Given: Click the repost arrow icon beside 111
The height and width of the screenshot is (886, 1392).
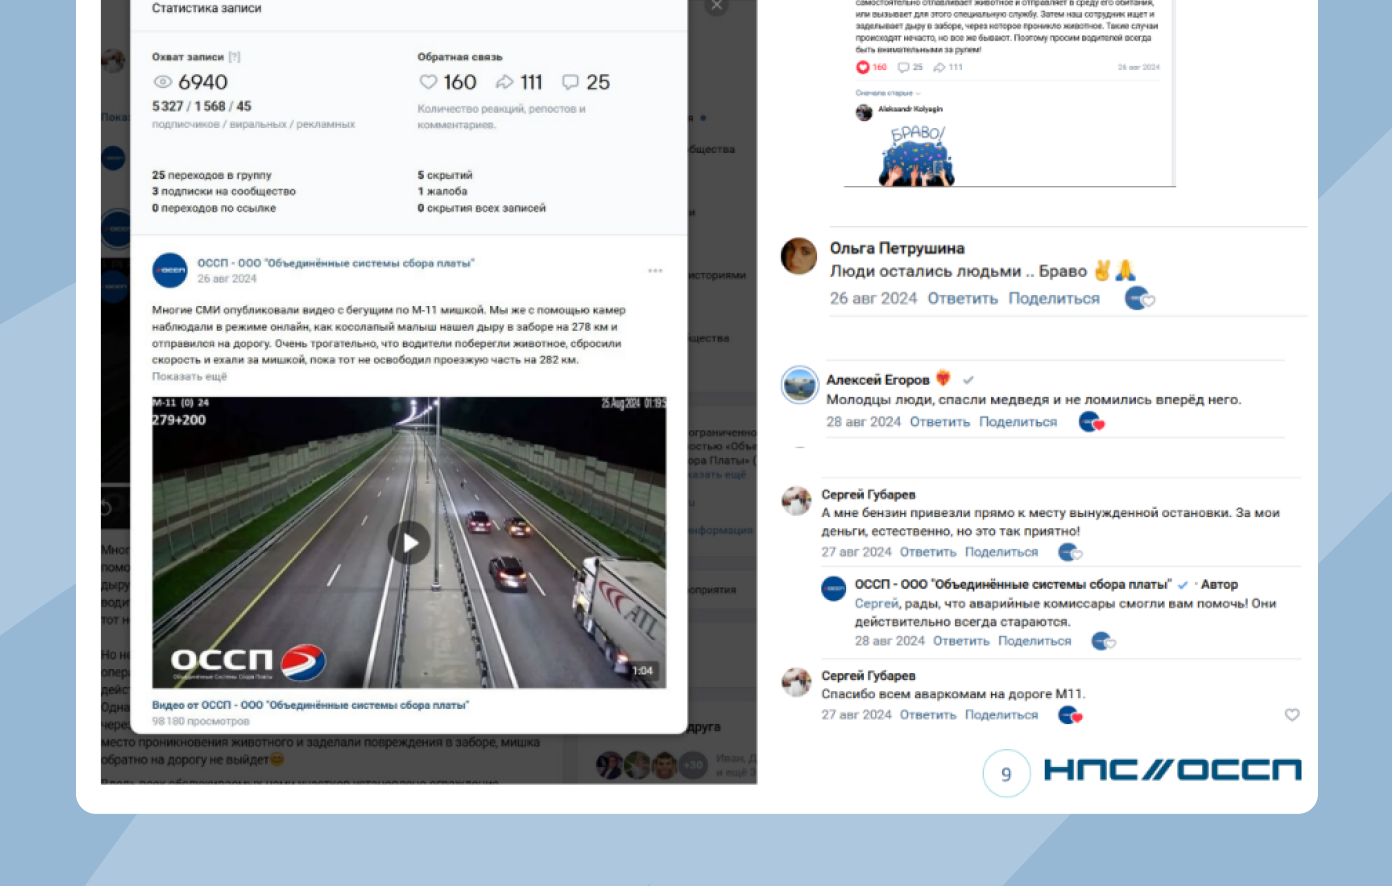Looking at the screenshot, I should pos(505,82).
